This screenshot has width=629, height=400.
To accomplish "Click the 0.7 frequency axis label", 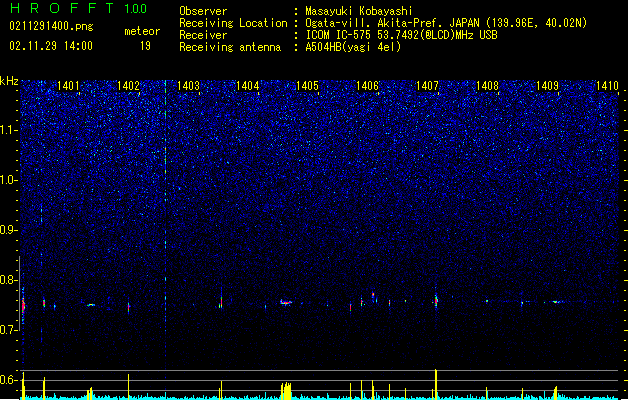I will (x=8, y=330).
